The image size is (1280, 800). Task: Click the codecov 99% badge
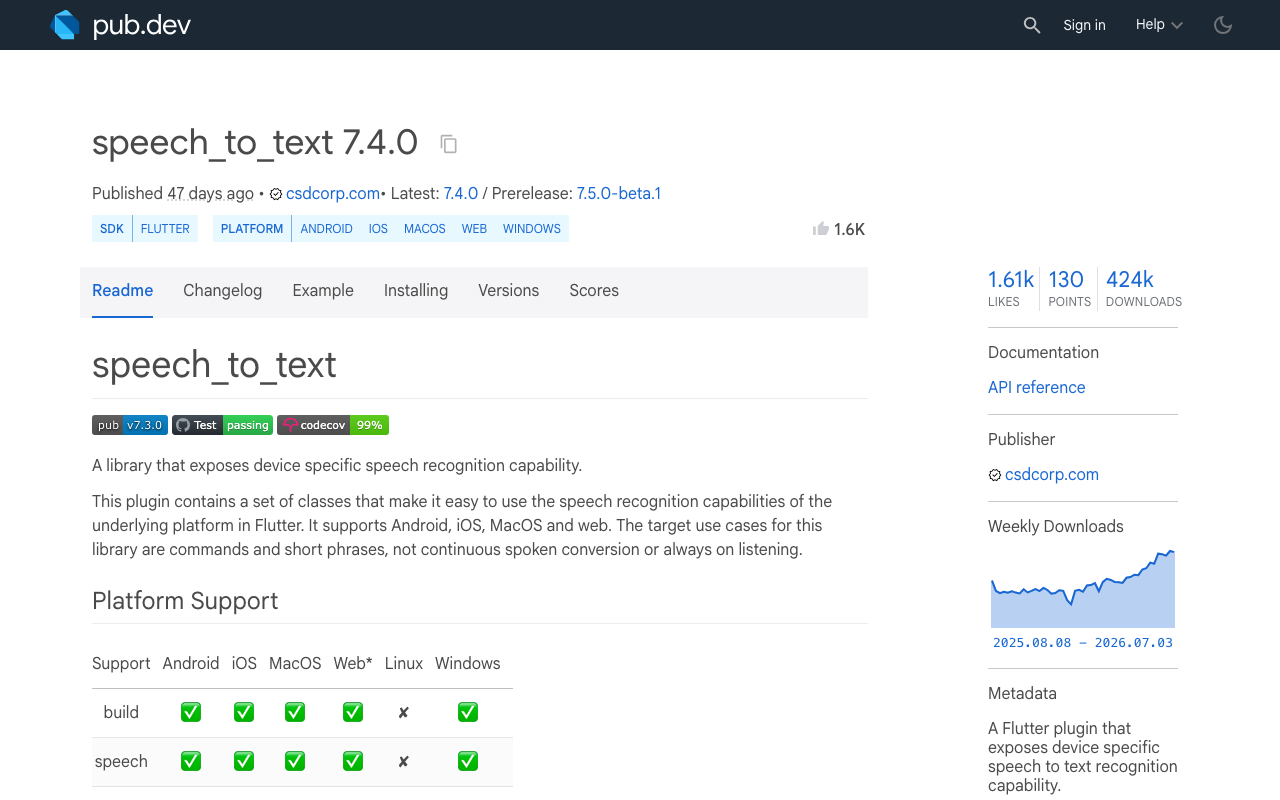click(x=333, y=425)
